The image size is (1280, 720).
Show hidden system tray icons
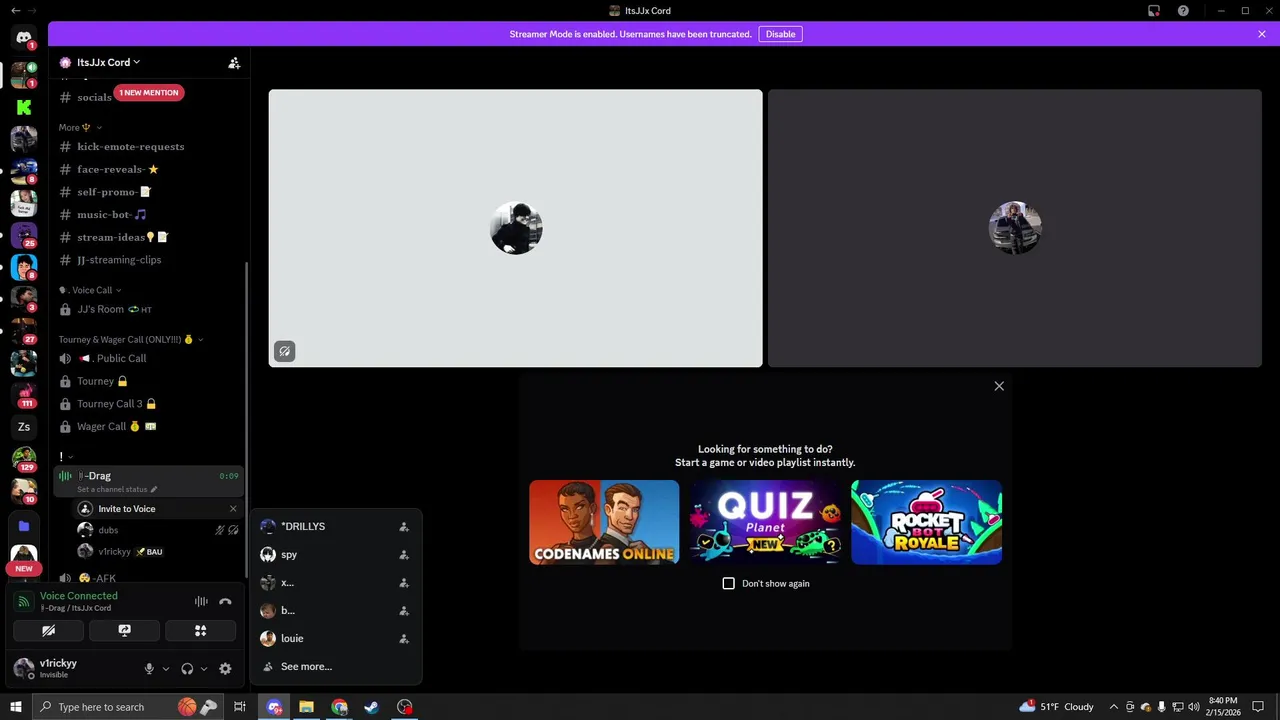click(1113, 707)
